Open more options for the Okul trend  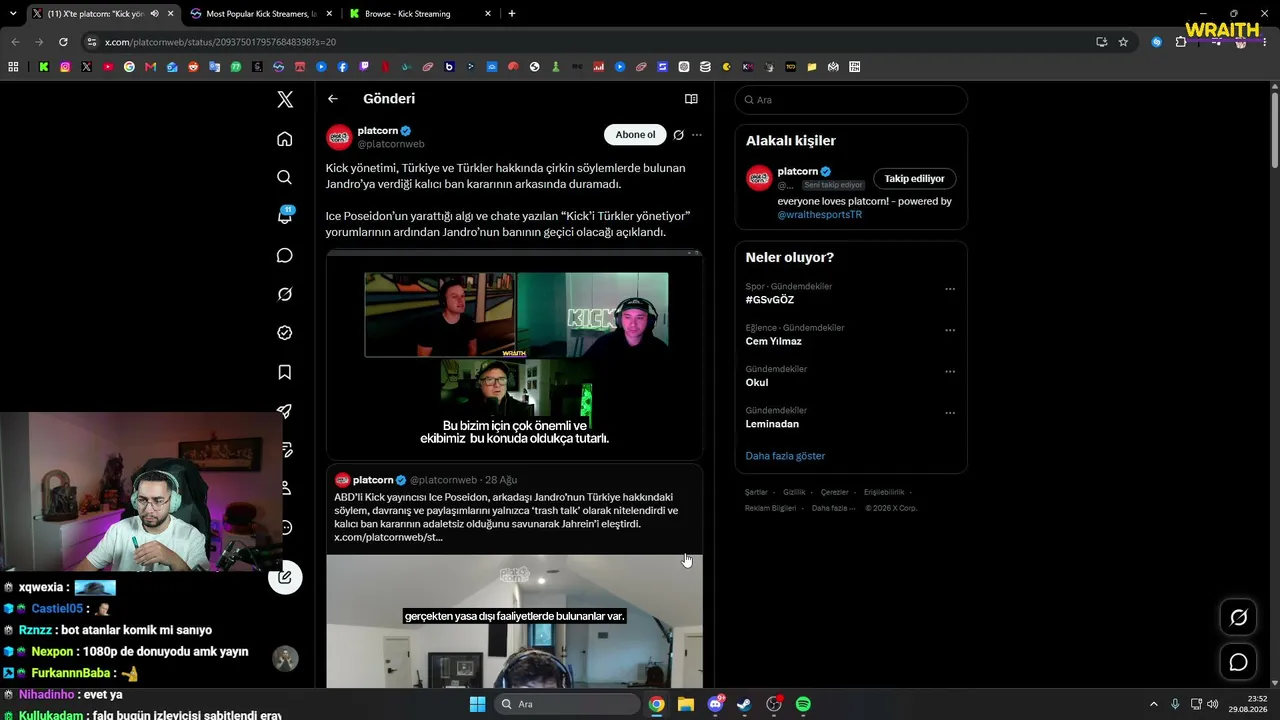950,371
